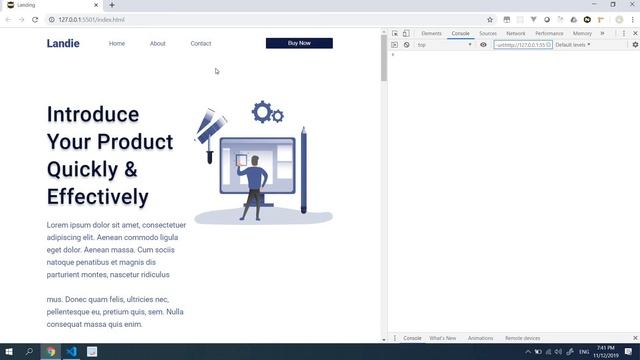
Task: Switch to the Sources tab
Action: coord(488,33)
